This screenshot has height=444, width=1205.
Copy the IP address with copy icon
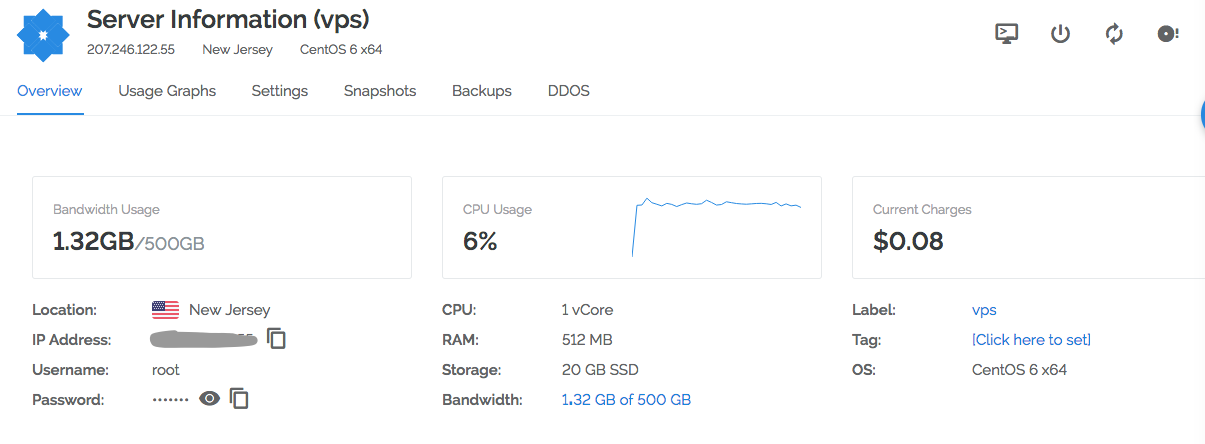tap(276, 339)
